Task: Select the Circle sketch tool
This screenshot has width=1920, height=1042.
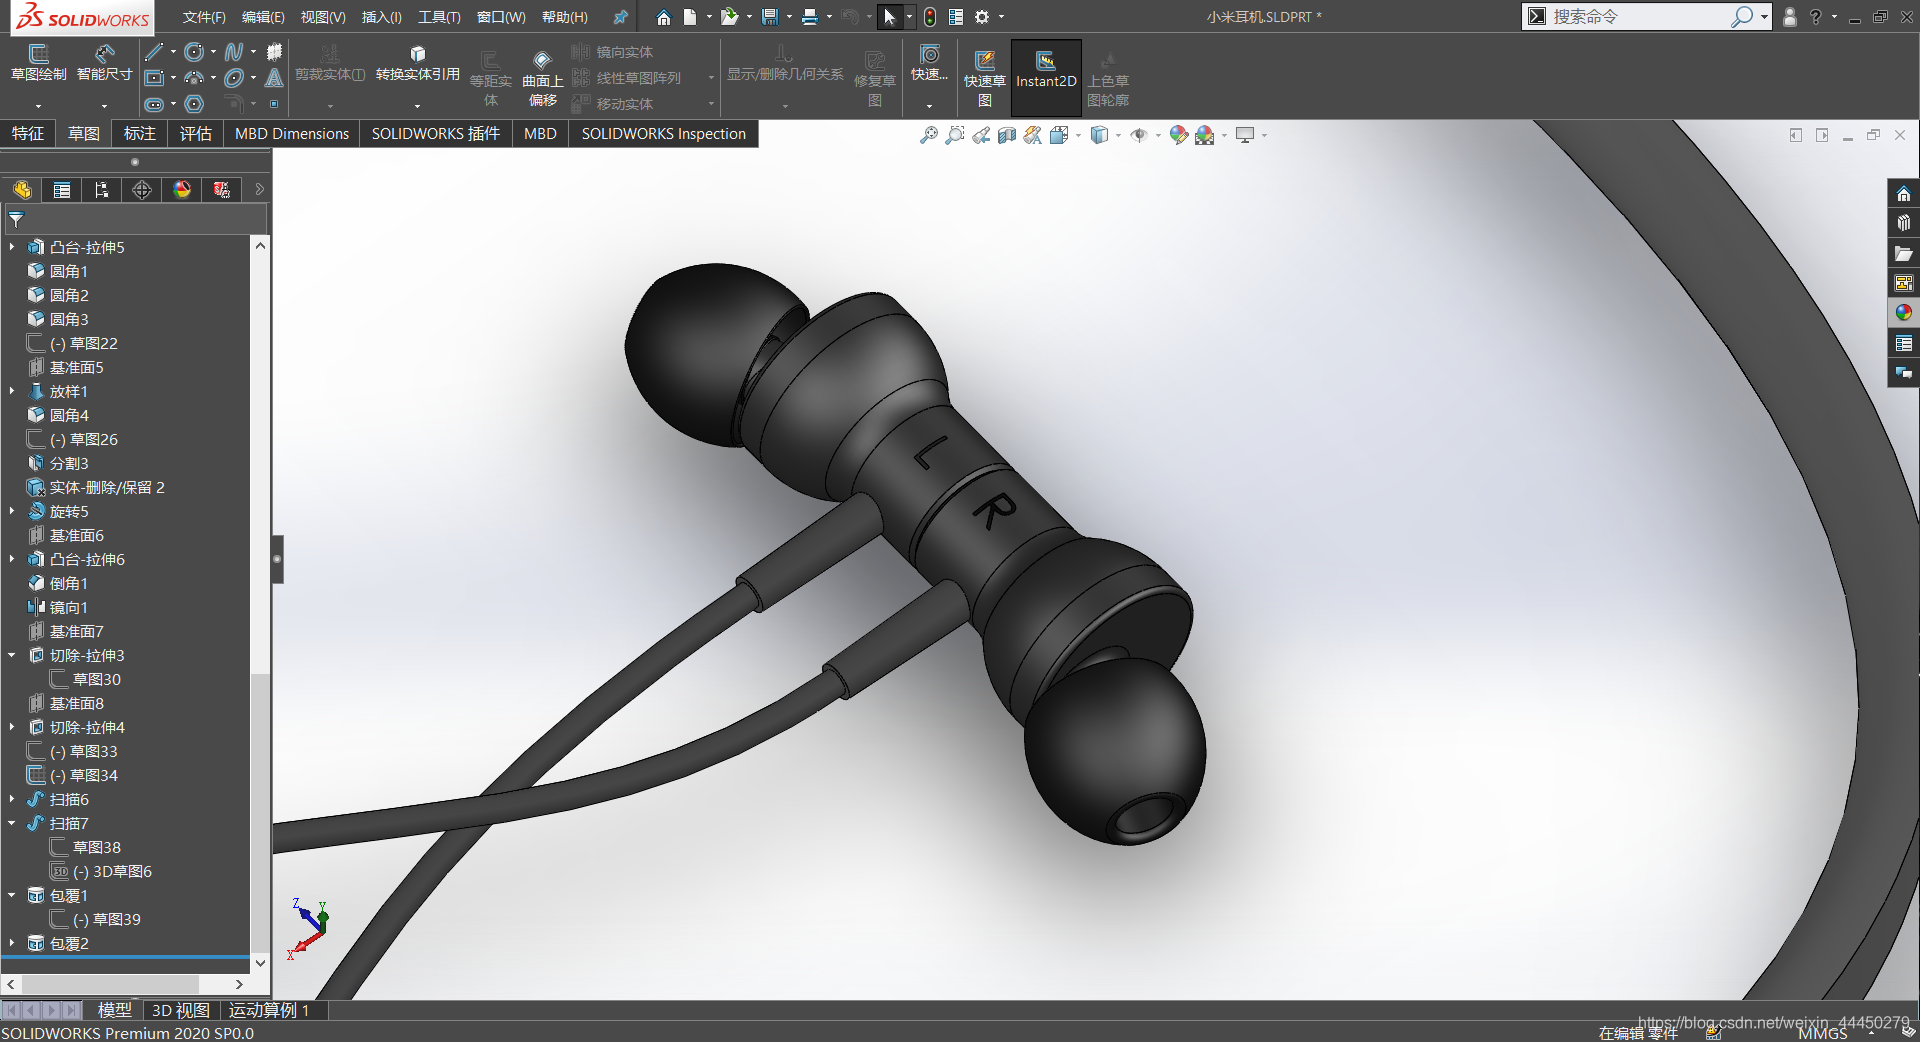Action: [x=194, y=52]
